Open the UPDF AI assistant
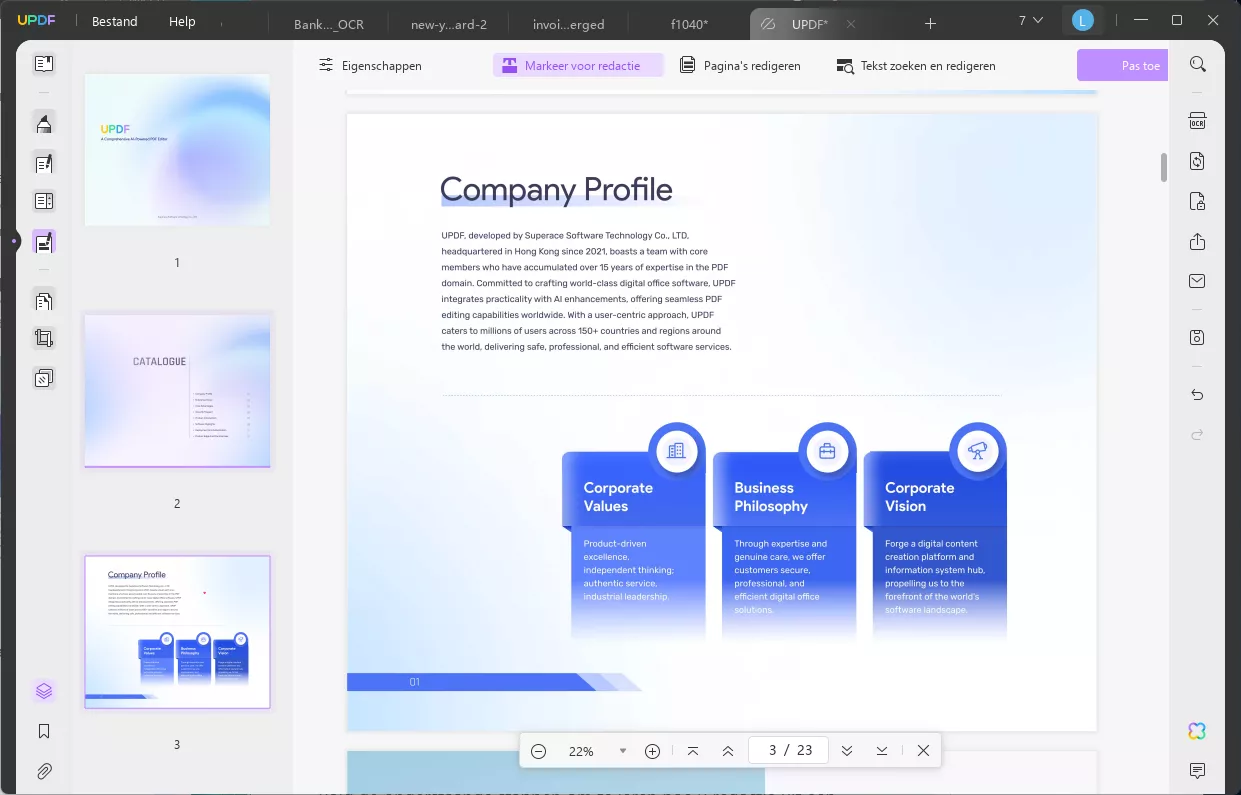 click(x=1197, y=731)
